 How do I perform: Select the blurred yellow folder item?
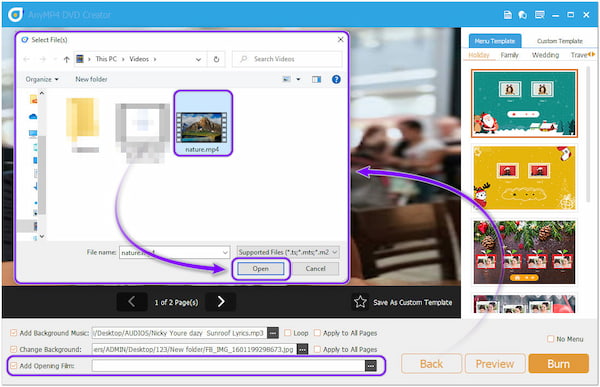click(83, 126)
